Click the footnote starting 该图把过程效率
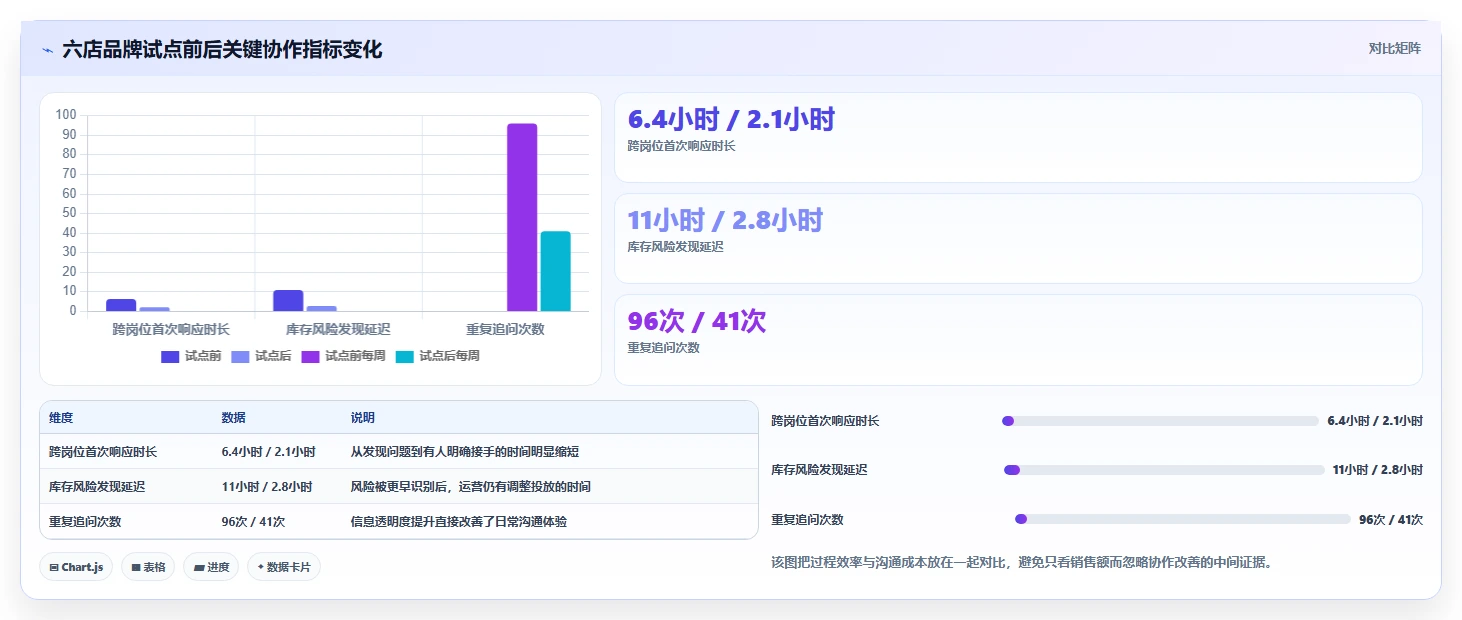 [1021, 563]
